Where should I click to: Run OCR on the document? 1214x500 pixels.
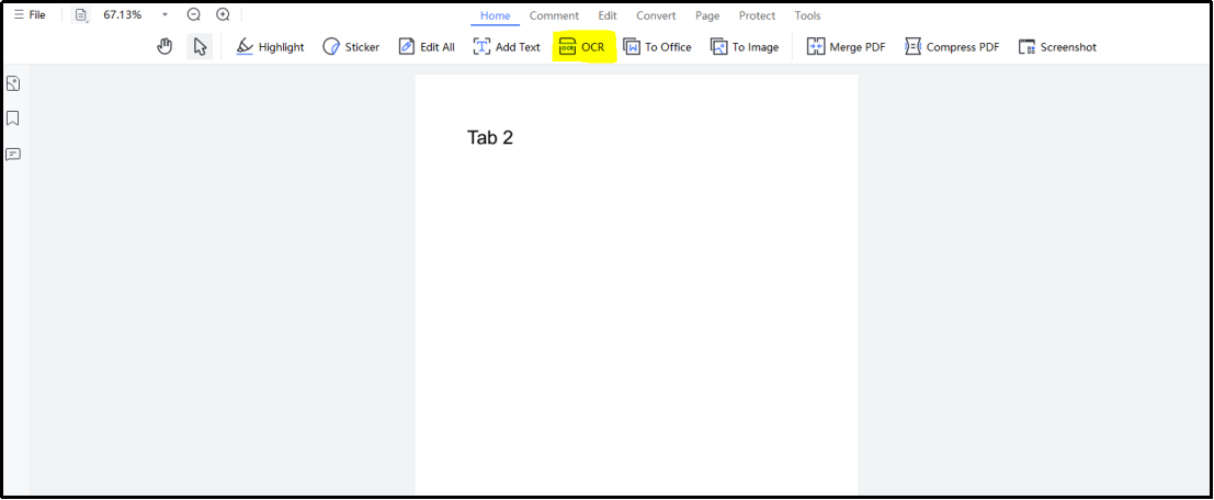coord(582,47)
